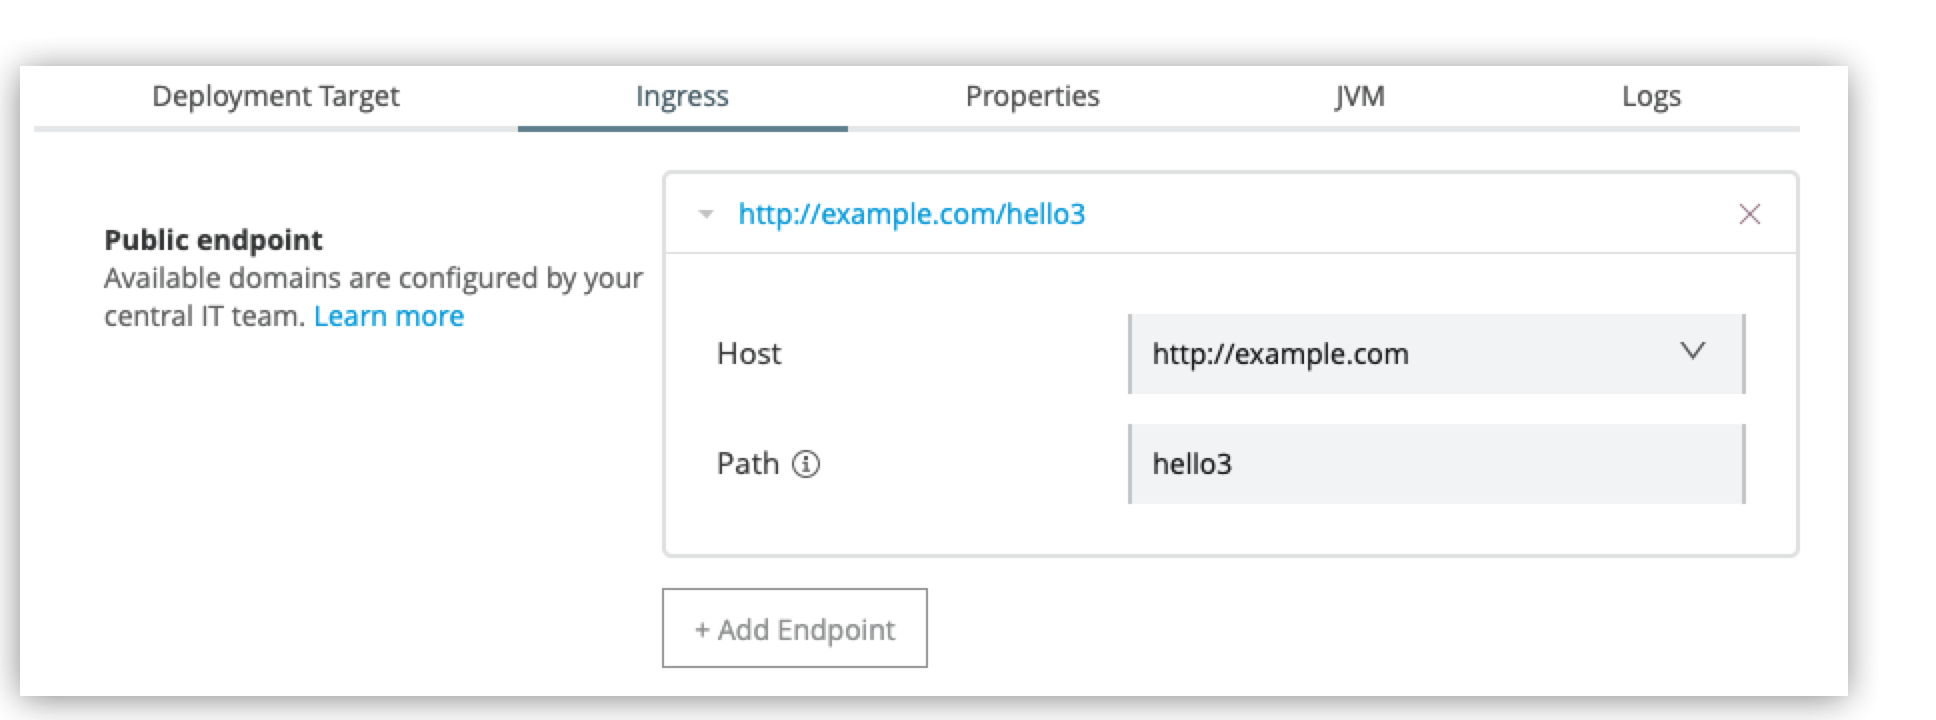Click the Add Endpoint button

coord(794,628)
